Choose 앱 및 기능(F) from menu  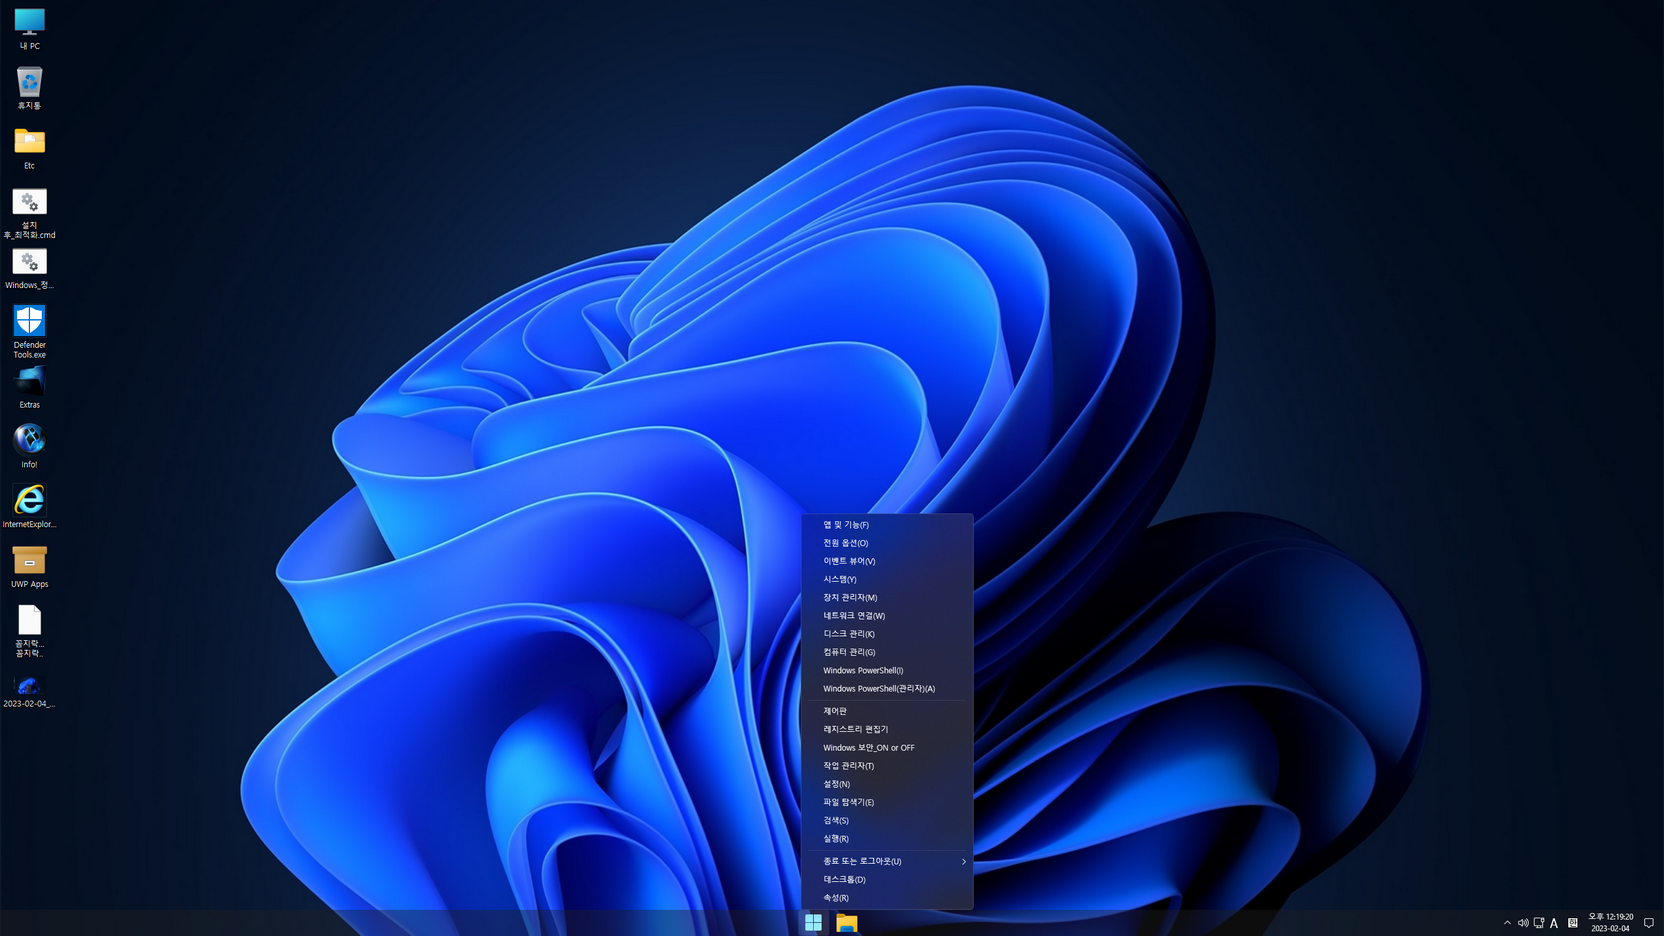tap(887, 525)
